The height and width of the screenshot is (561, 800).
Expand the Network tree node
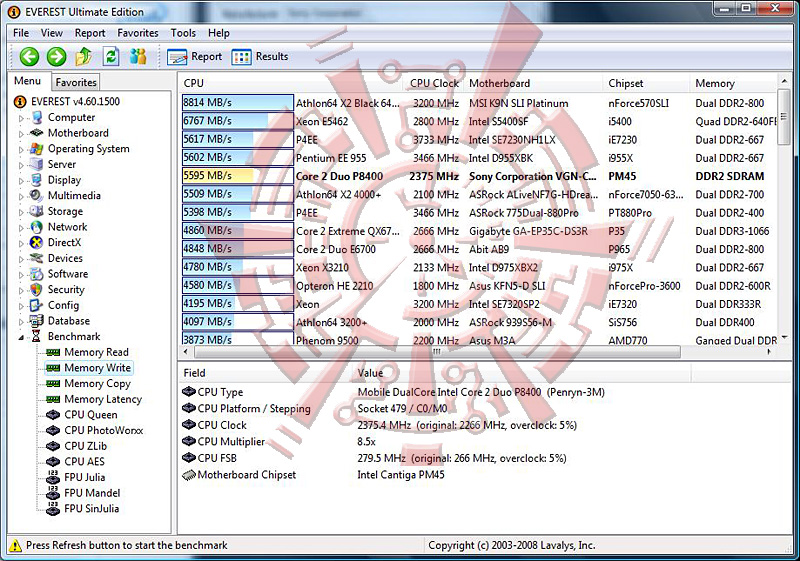(21, 228)
